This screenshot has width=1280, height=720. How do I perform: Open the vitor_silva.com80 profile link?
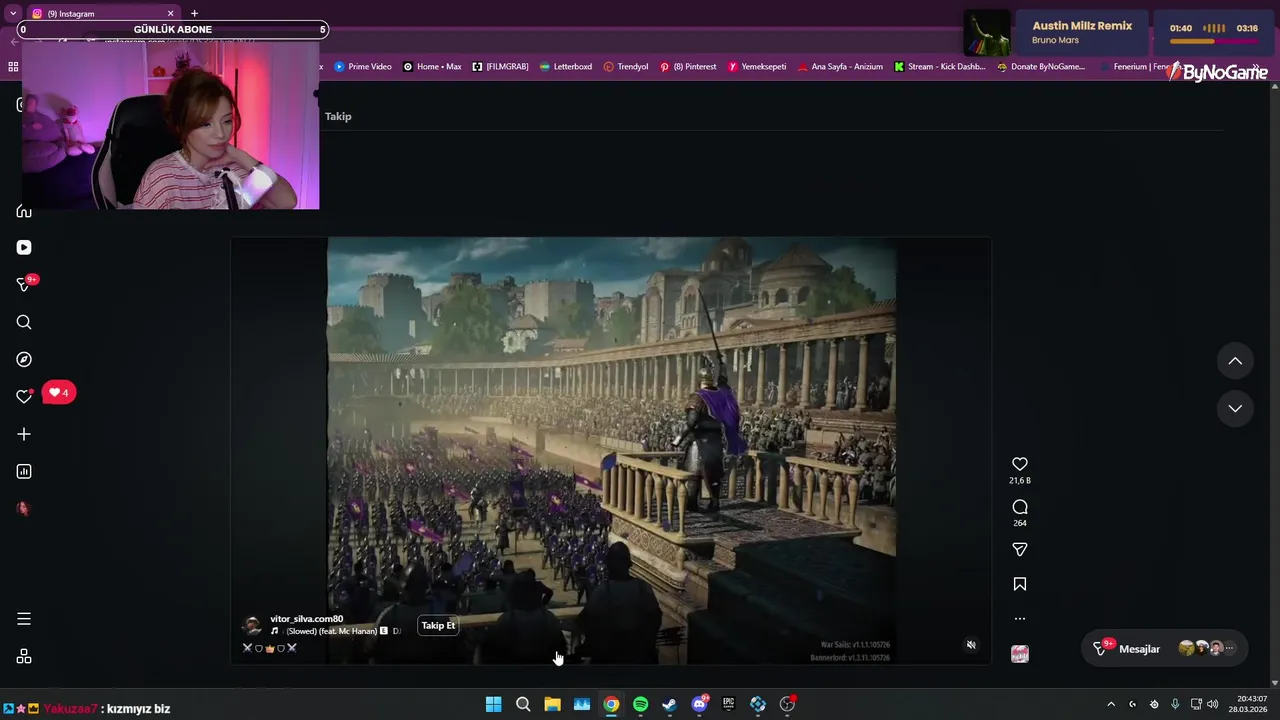click(x=306, y=619)
